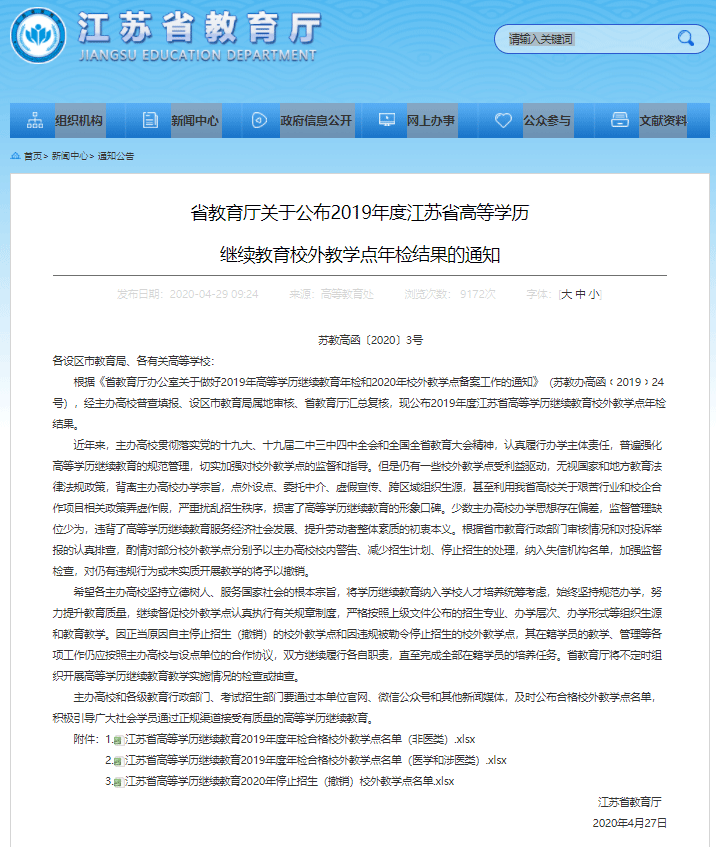Click the 组织机构 organization chart icon

point(35,120)
